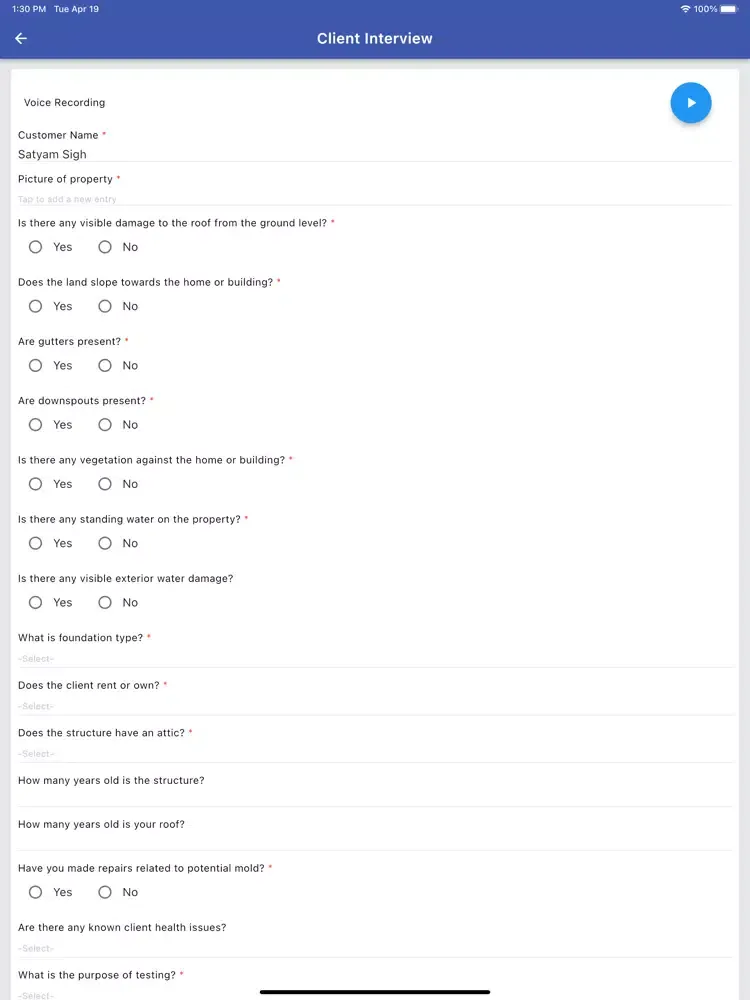Open purpose of testing dropdown
Image resolution: width=750 pixels, height=1000 pixels.
coord(375,994)
